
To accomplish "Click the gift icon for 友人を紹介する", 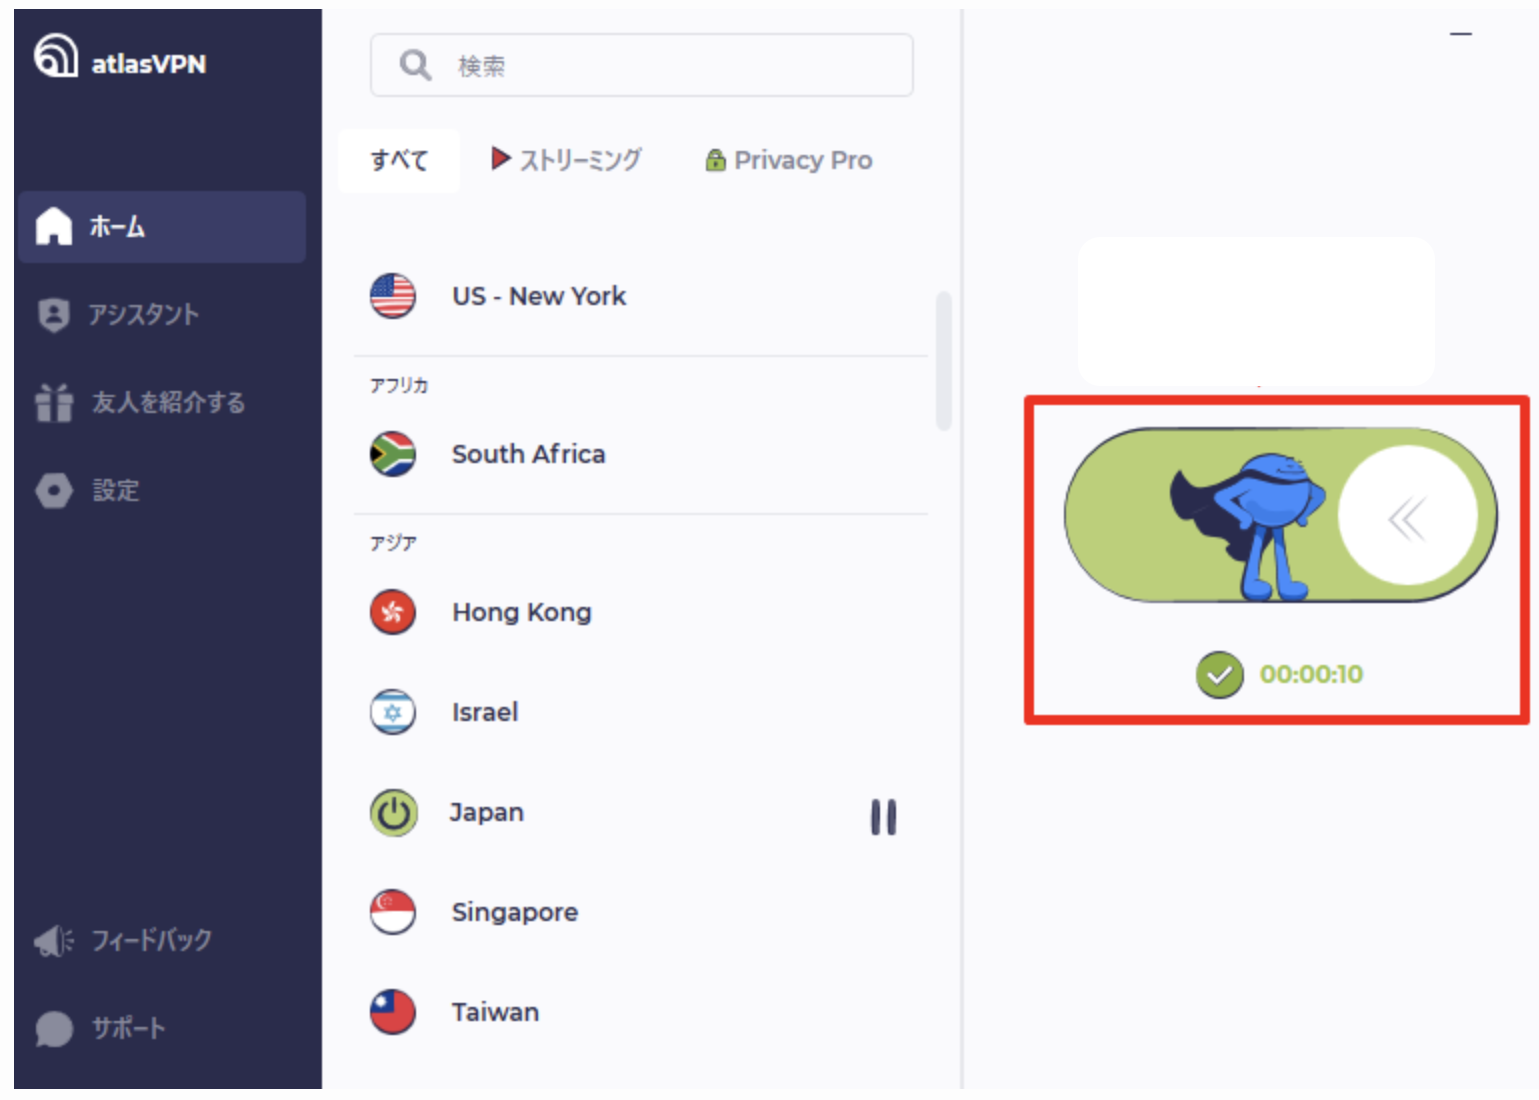I will click(x=54, y=402).
